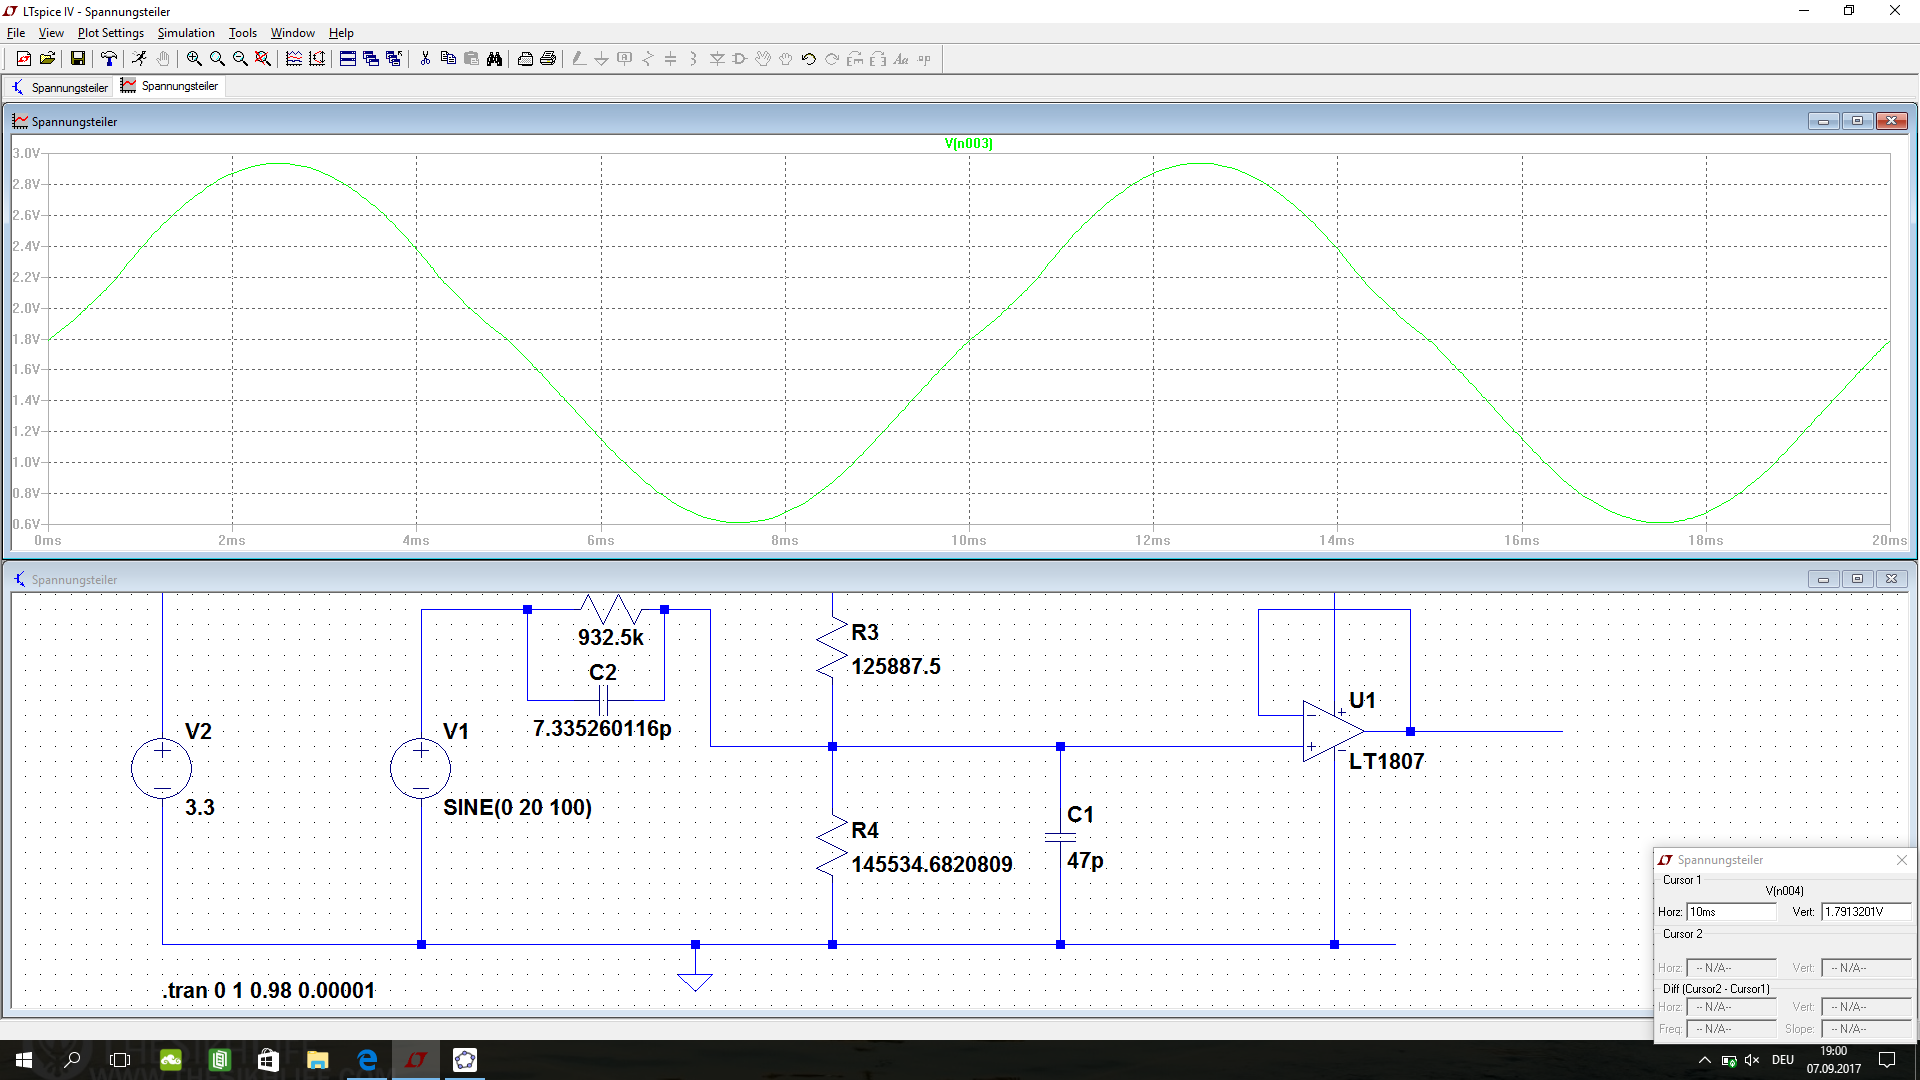Click the Halt simulation hand icon
Viewport: 1920px width, 1080px height.
point(163,59)
